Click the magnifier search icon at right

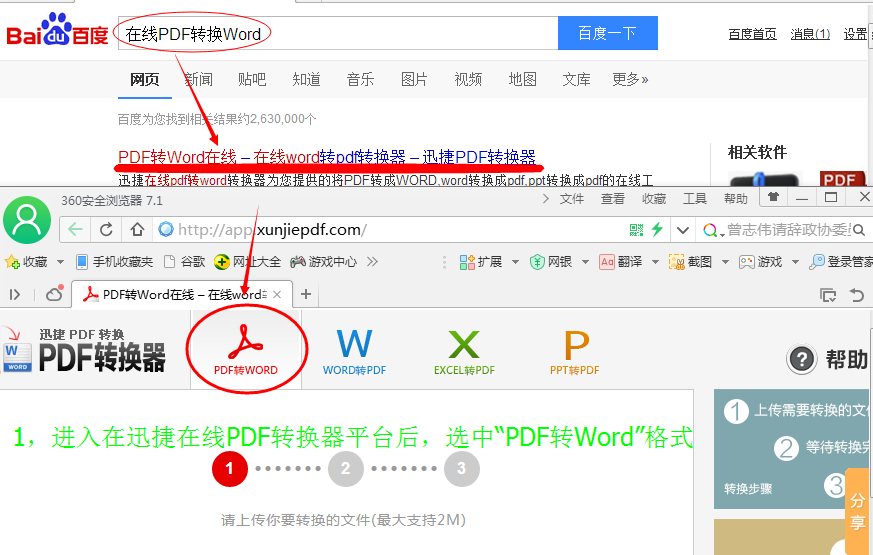[x=859, y=229]
